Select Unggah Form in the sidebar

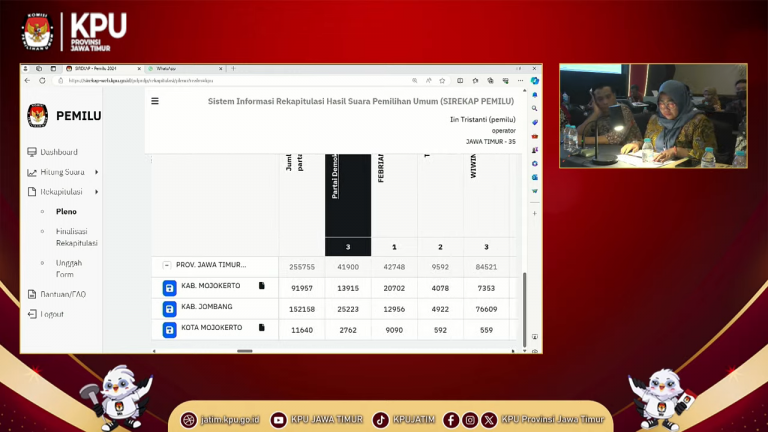[69, 268]
